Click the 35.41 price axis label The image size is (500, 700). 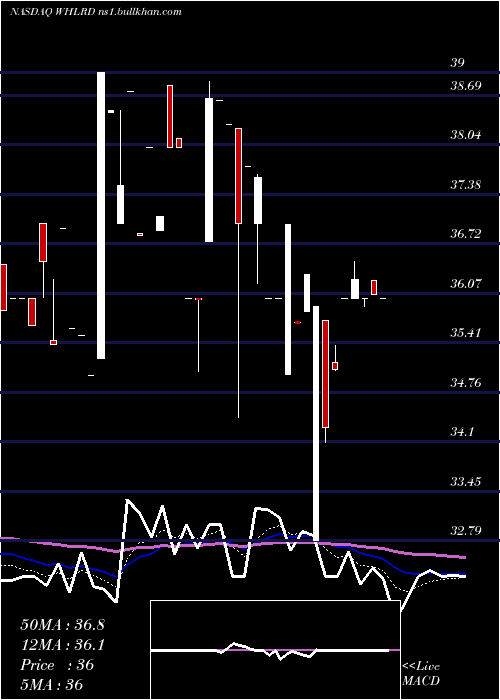click(466, 333)
